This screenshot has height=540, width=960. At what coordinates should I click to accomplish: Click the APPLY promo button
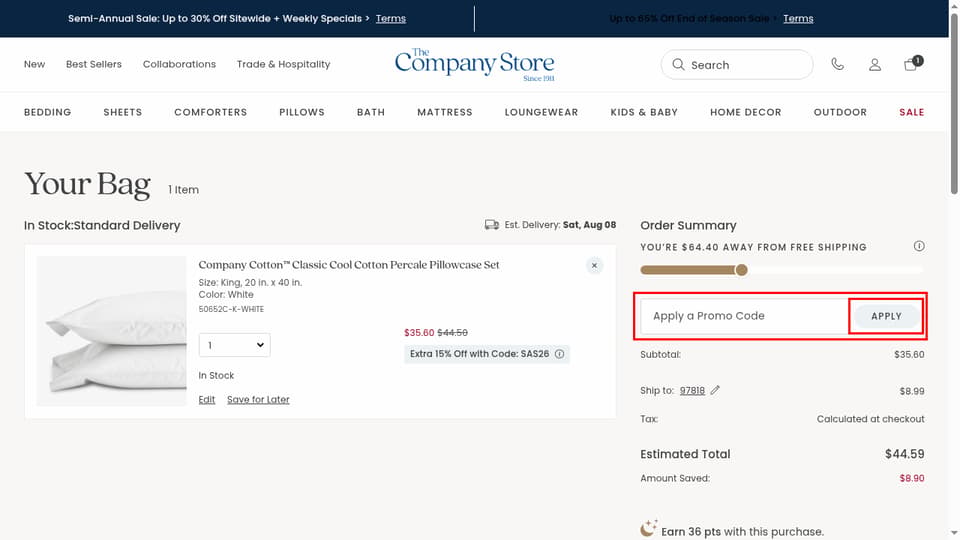click(x=887, y=316)
